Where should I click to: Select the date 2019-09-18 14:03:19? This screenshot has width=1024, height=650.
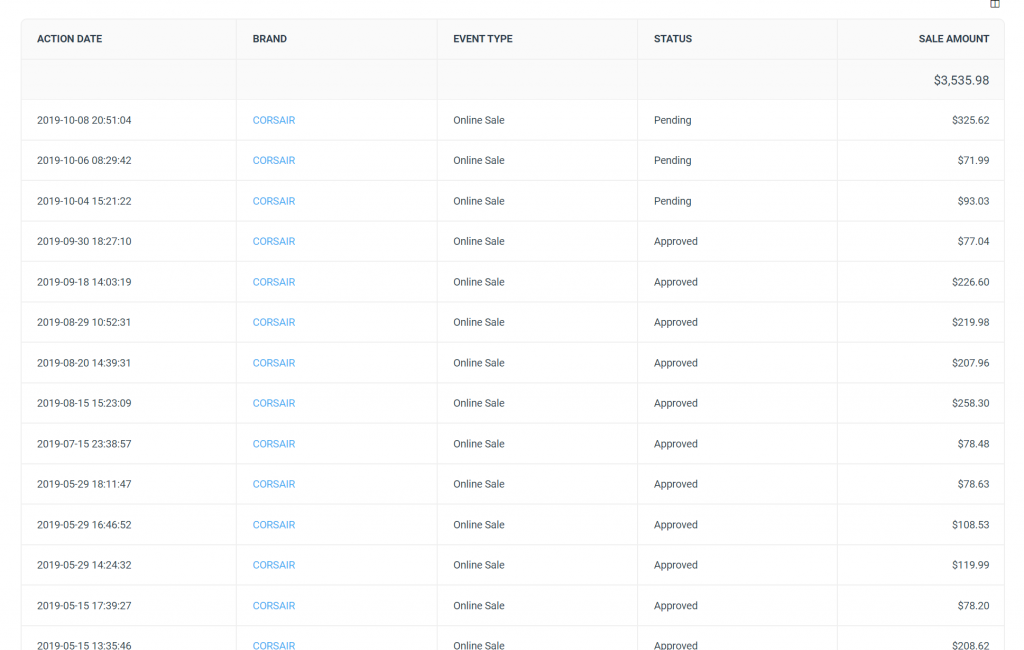click(84, 282)
